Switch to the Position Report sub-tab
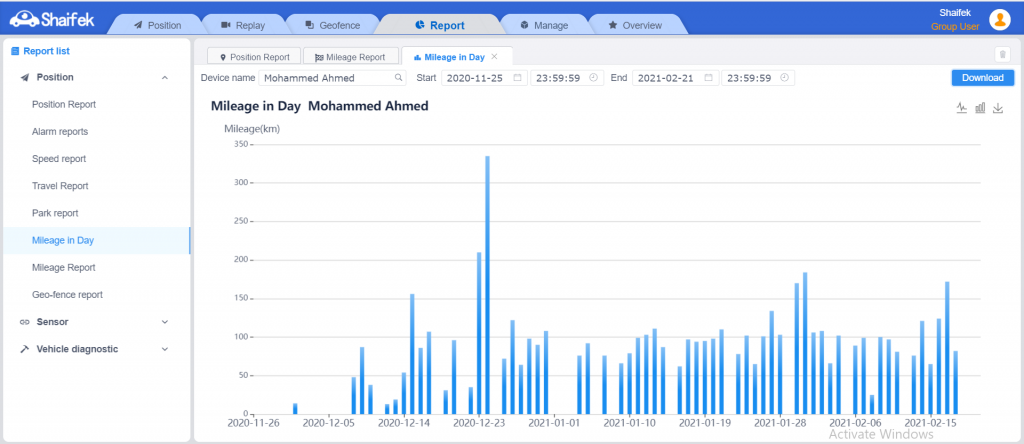The width and height of the screenshot is (1024, 444). point(254,57)
